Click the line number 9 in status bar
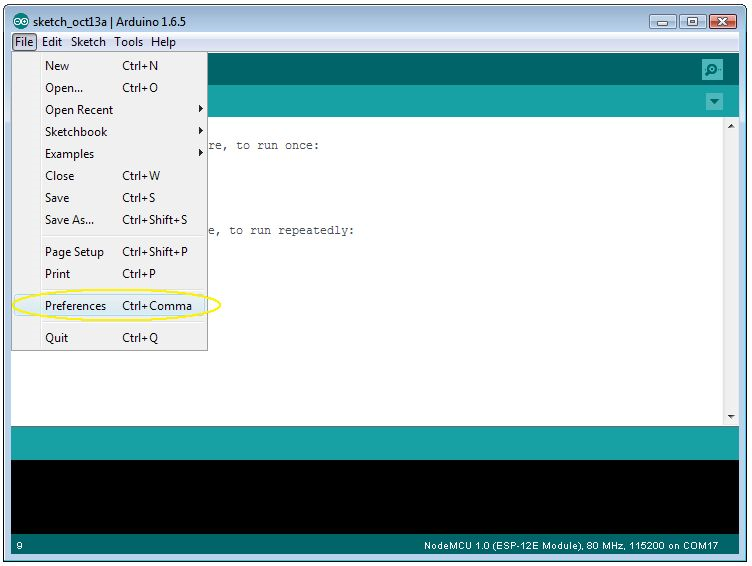This screenshot has height=566, width=752. click(x=19, y=545)
